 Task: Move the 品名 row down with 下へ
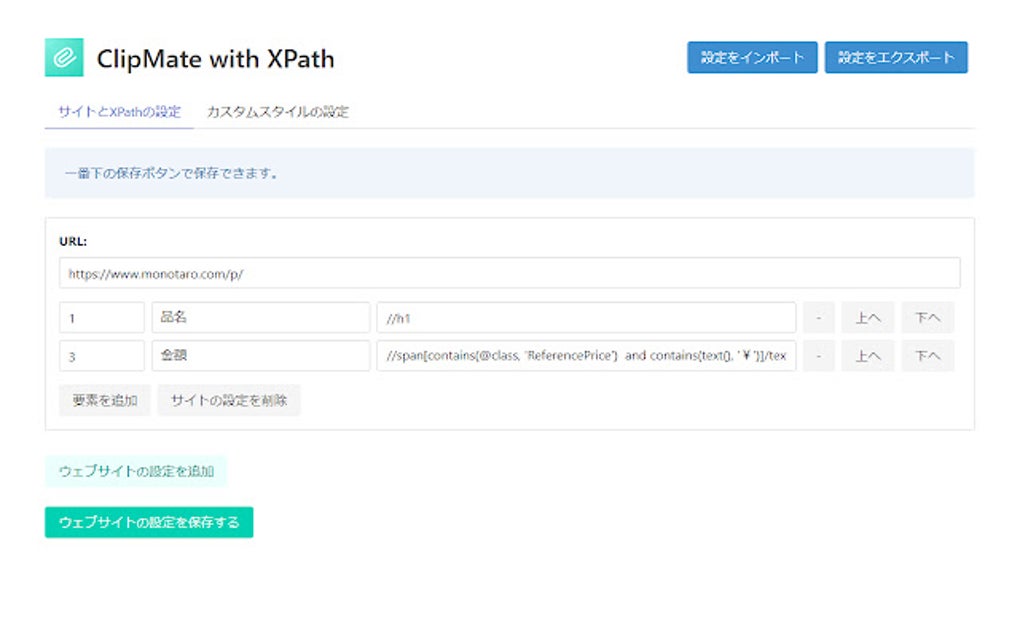point(927,317)
